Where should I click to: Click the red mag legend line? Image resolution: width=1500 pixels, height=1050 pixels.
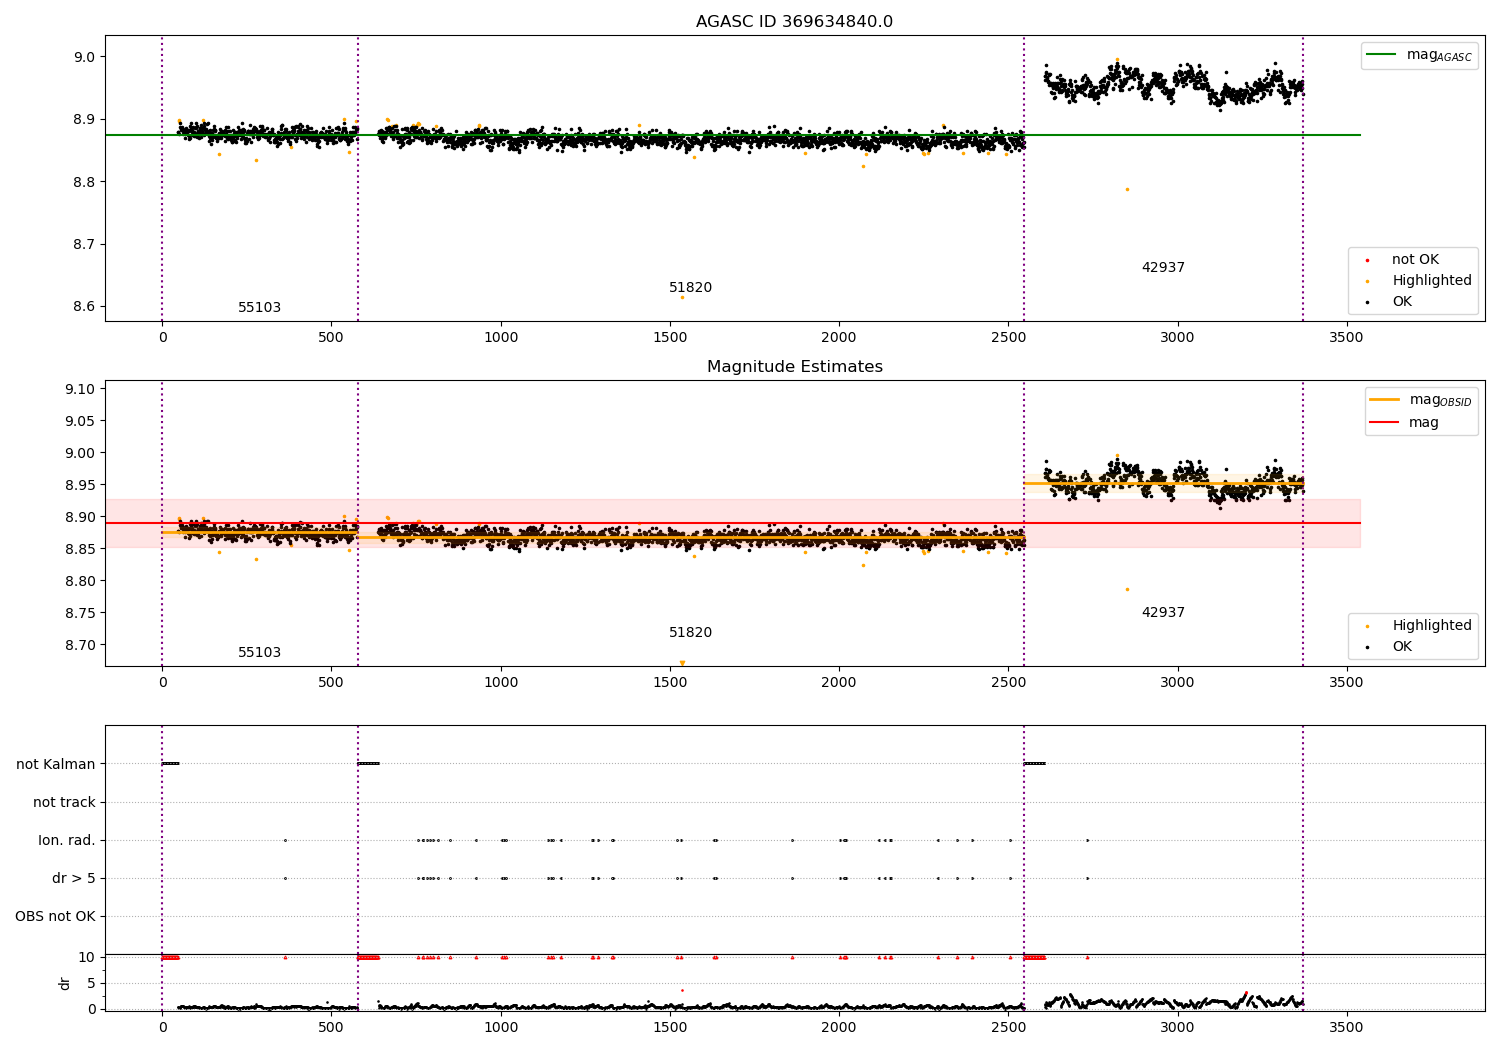1384,423
